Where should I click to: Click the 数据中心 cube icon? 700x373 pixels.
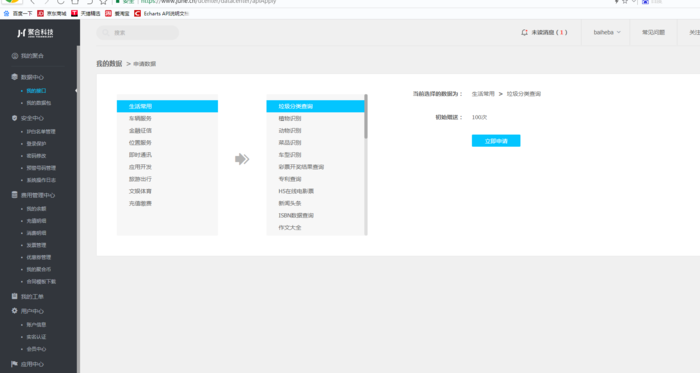(15, 77)
